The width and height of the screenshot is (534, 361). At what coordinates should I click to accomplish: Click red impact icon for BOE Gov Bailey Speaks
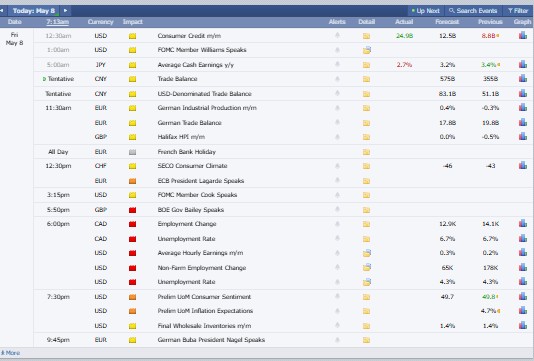(x=132, y=210)
